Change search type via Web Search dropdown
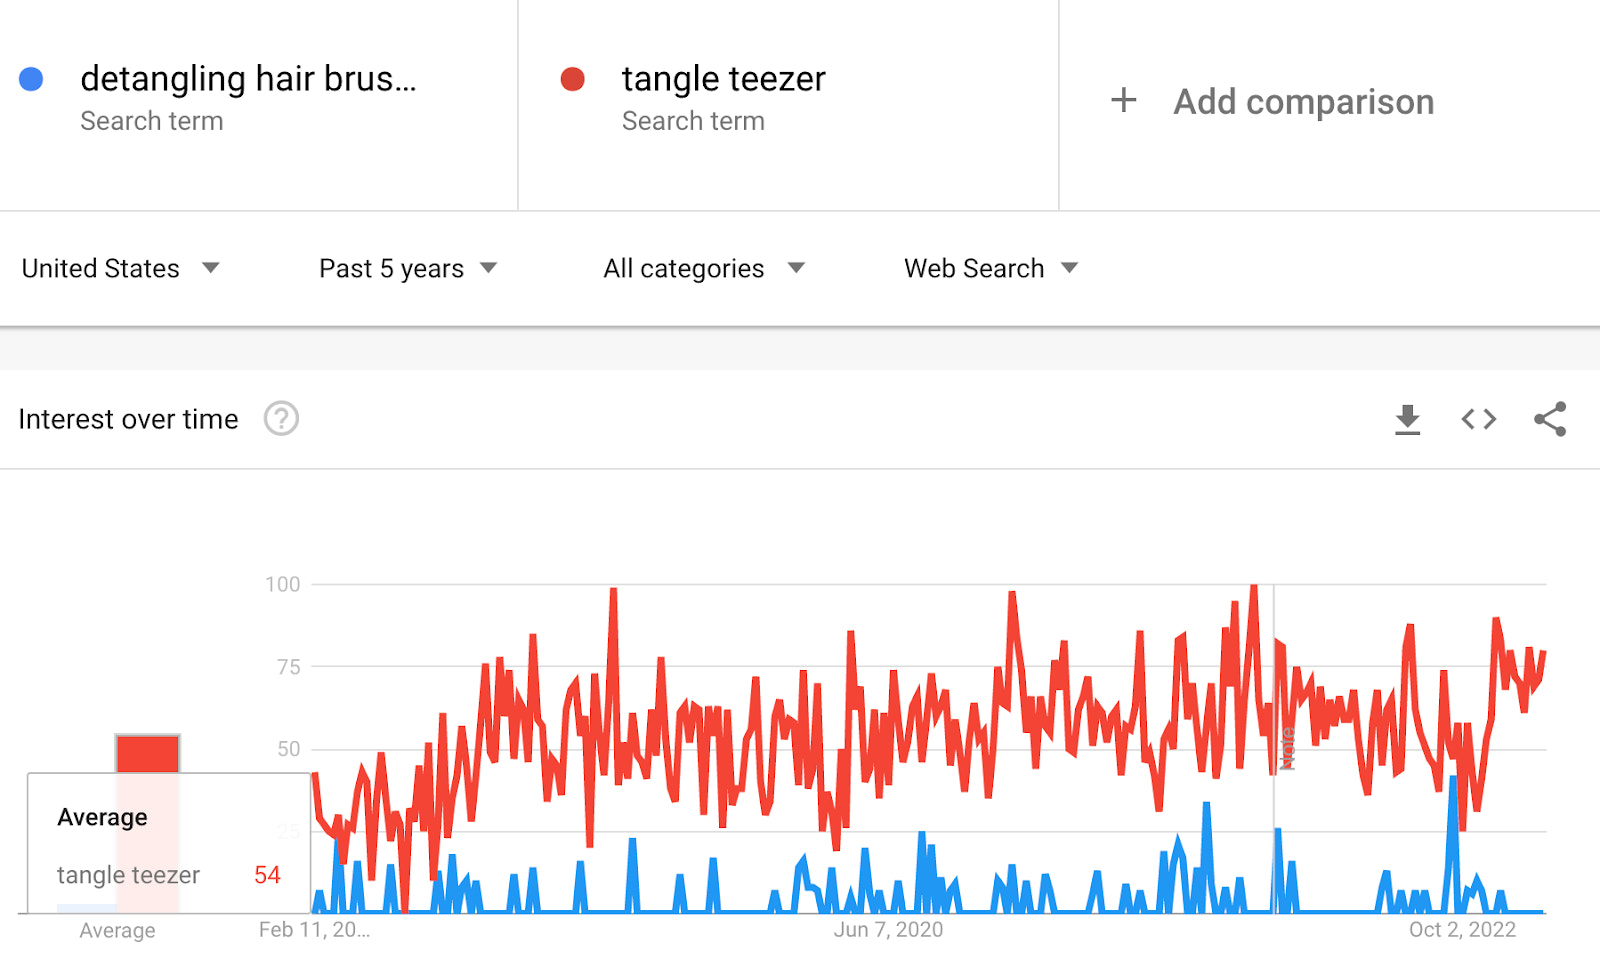Image resolution: width=1600 pixels, height=975 pixels. tap(988, 268)
